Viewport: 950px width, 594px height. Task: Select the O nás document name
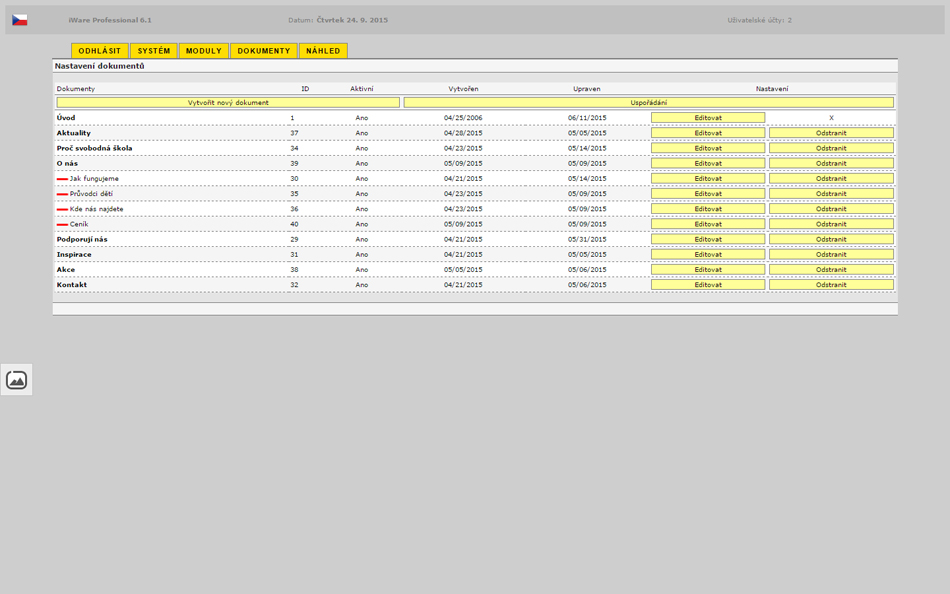[x=67, y=163]
